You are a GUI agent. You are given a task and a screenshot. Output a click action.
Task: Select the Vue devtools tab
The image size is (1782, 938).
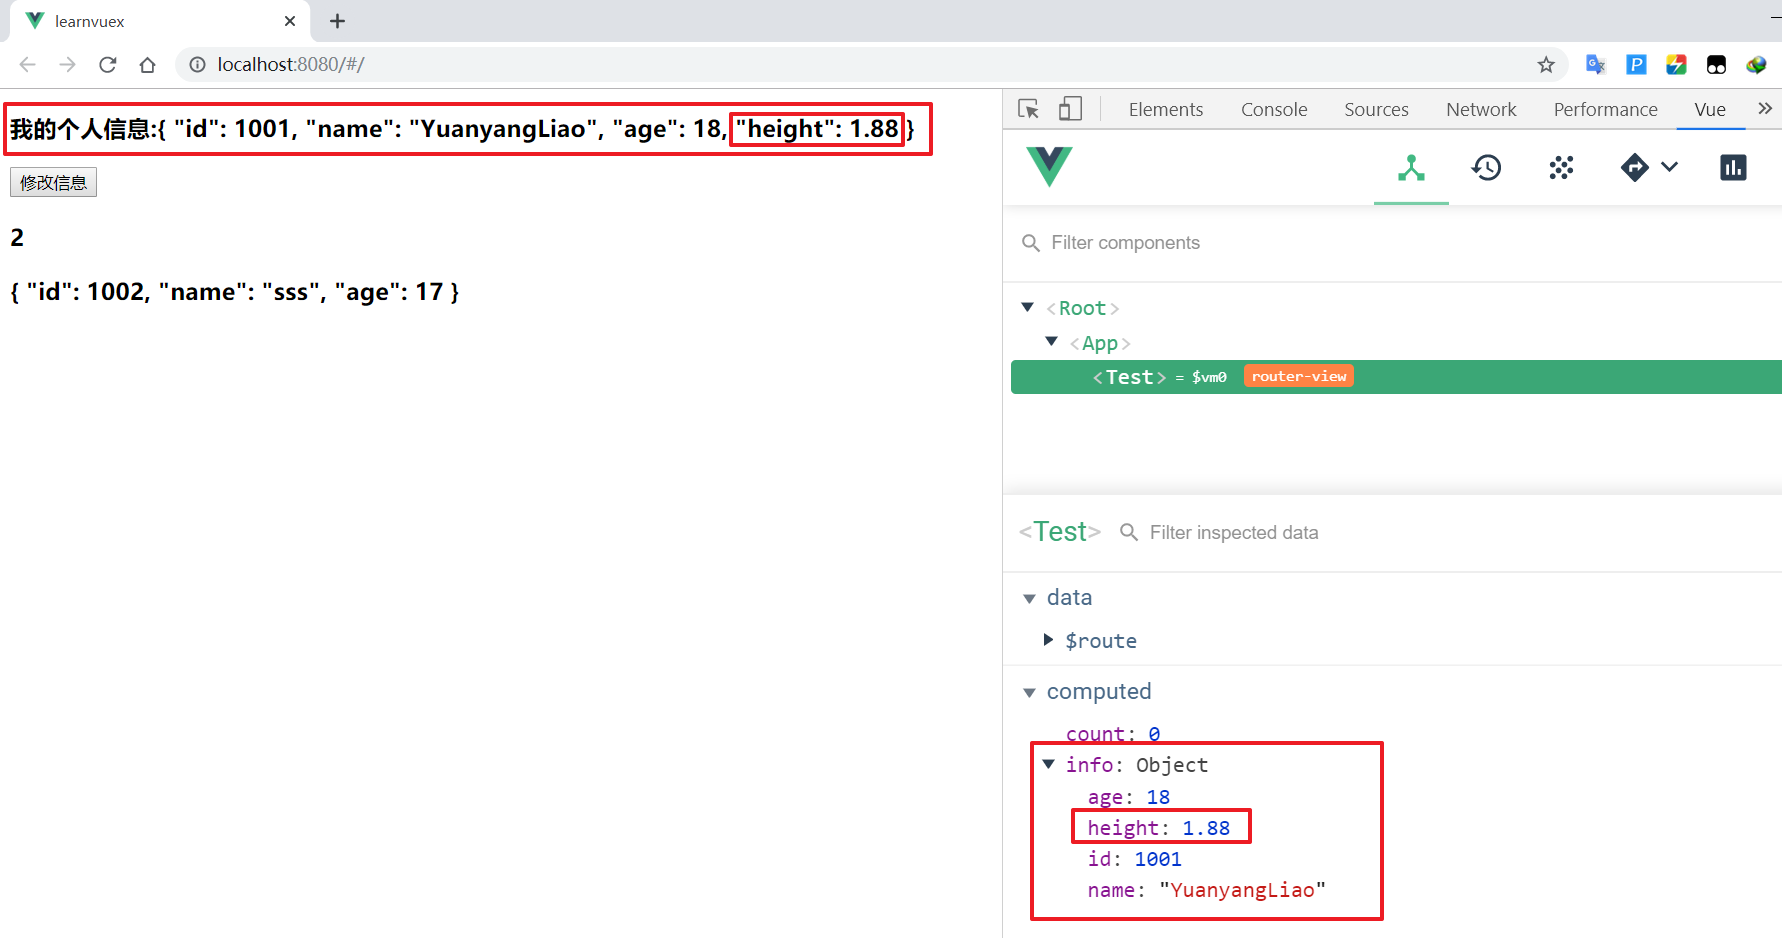(x=1710, y=110)
